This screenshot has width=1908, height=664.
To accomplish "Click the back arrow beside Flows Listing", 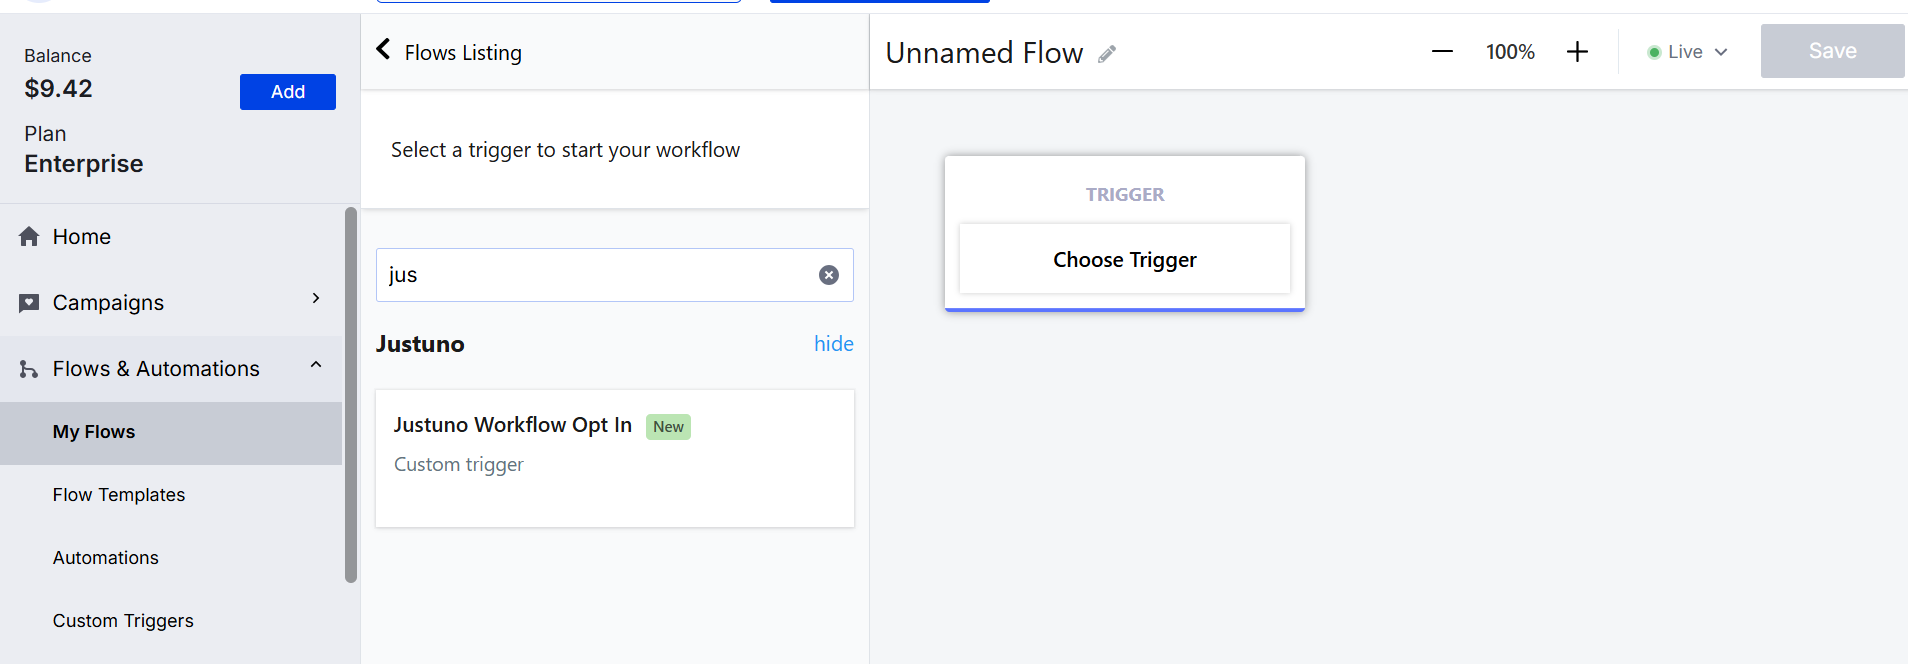I will coord(383,50).
